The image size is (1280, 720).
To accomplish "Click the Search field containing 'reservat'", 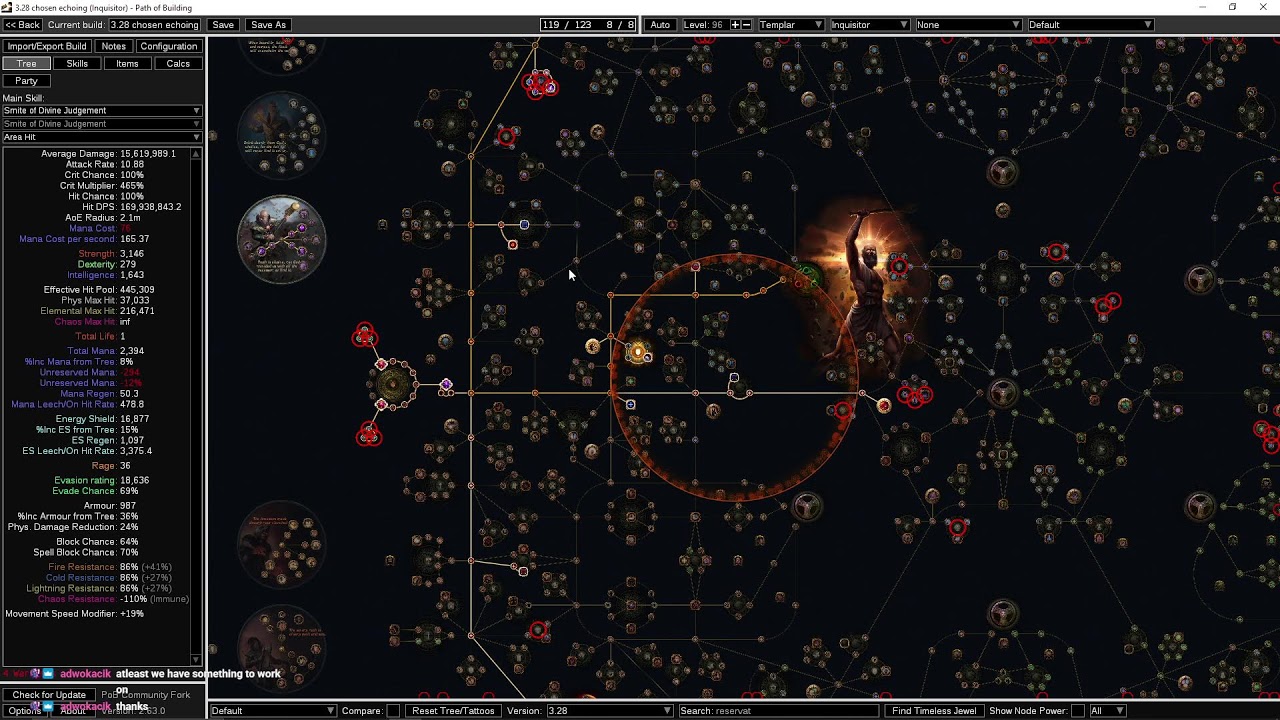I will pyautogui.click(x=778, y=710).
